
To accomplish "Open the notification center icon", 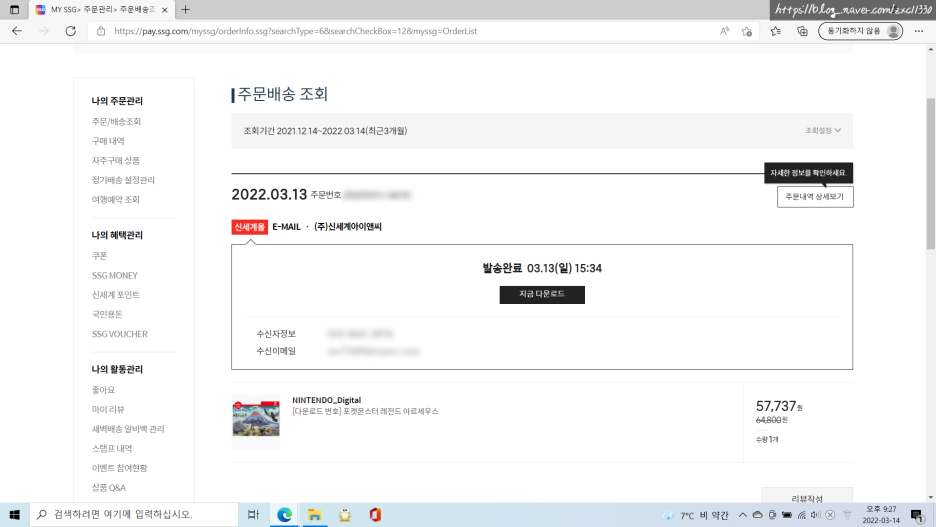I will coord(917,515).
